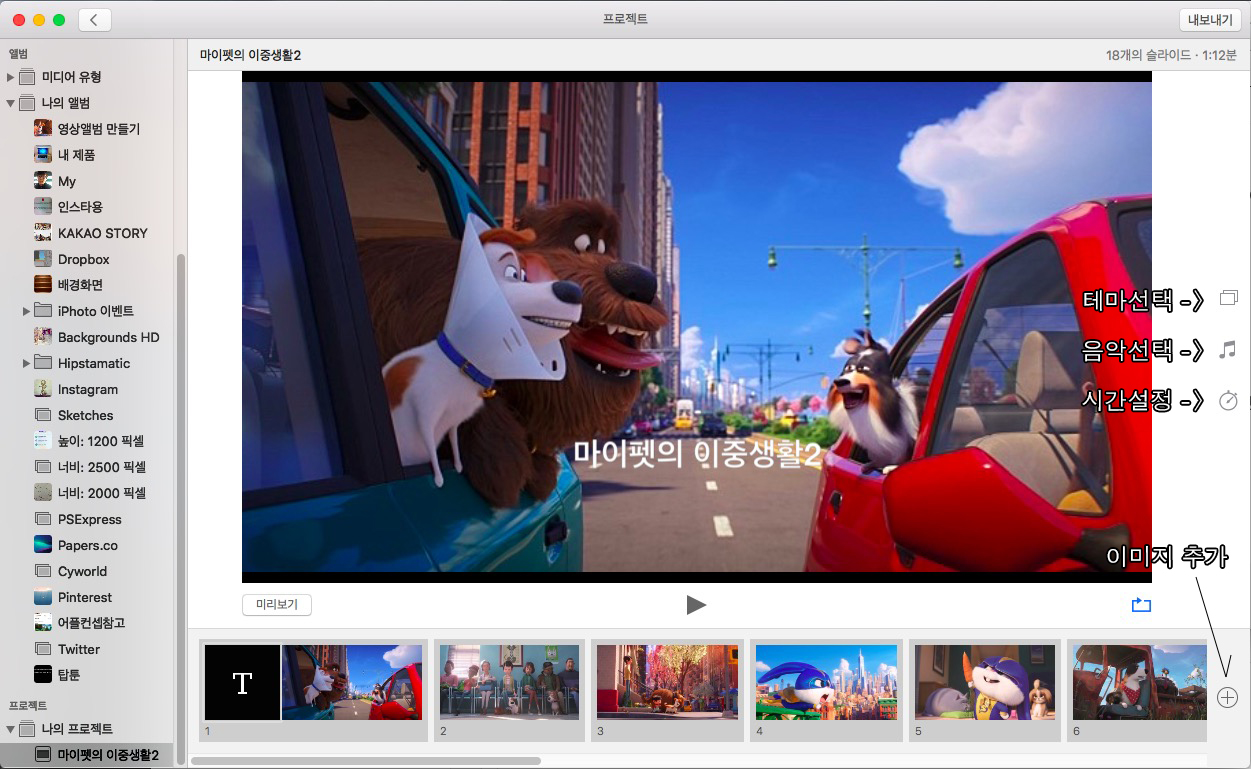
Task: Select the KAKAO STORY album icon
Action: point(43,233)
